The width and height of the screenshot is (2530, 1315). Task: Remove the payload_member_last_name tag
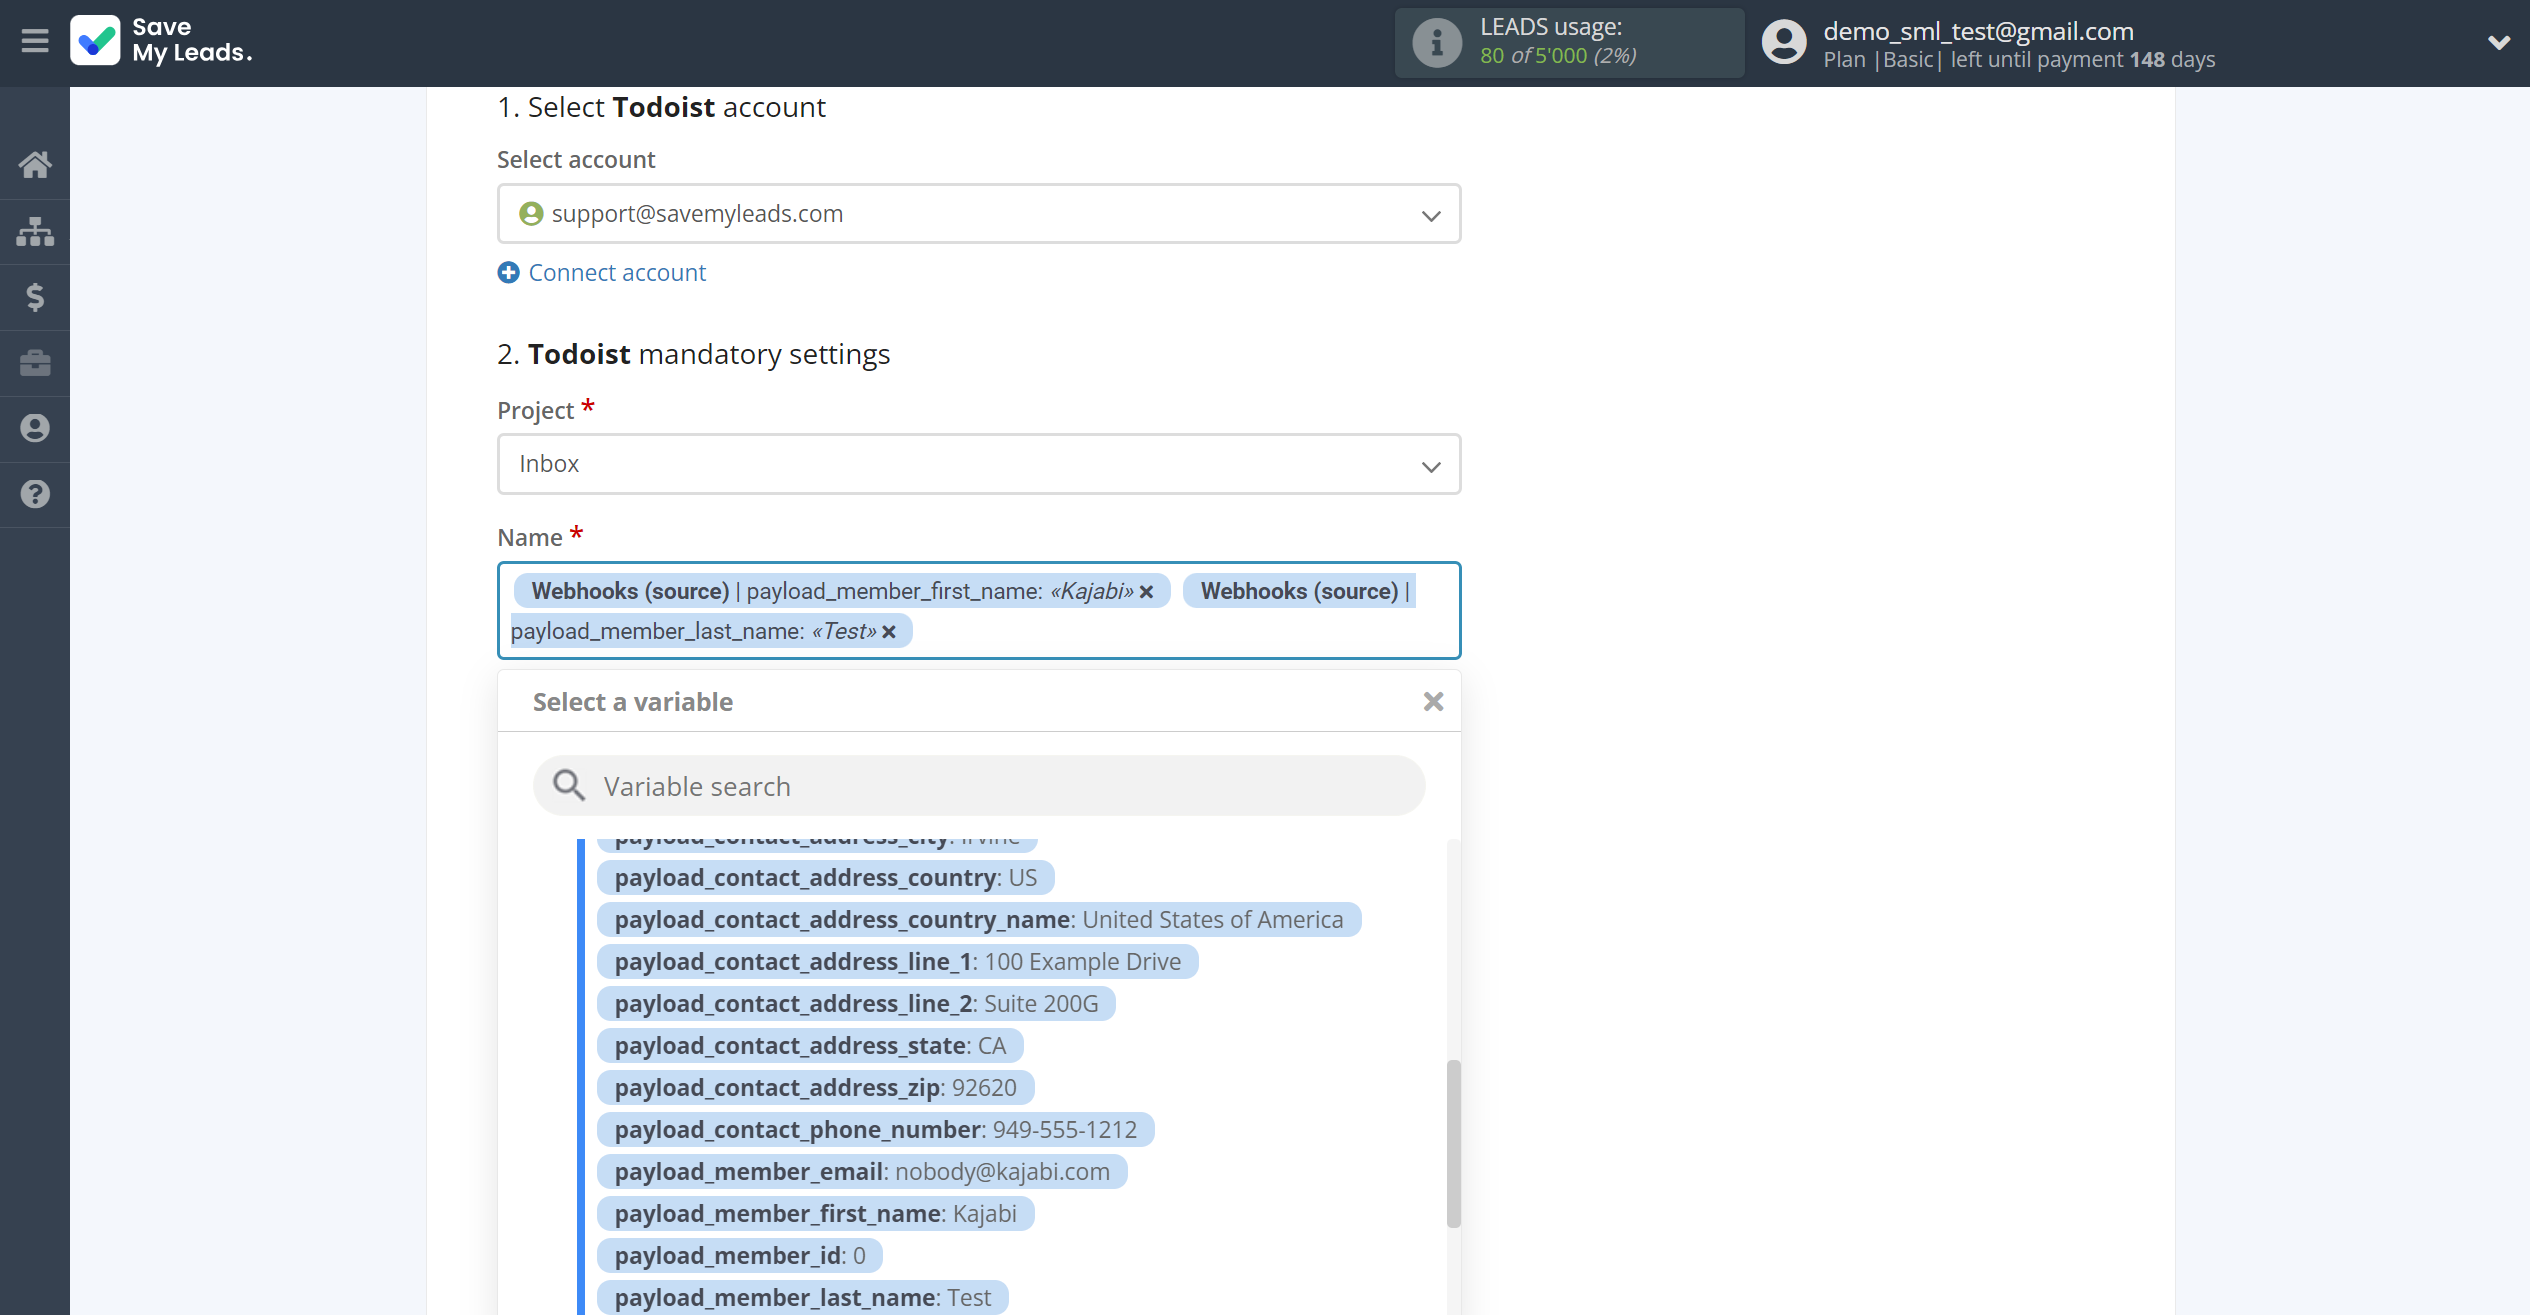pos(889,632)
